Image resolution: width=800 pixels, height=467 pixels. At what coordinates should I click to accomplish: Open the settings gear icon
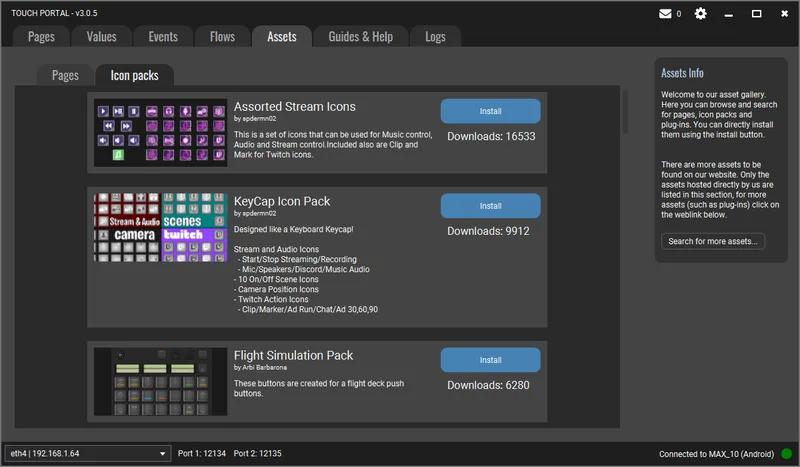(700, 14)
